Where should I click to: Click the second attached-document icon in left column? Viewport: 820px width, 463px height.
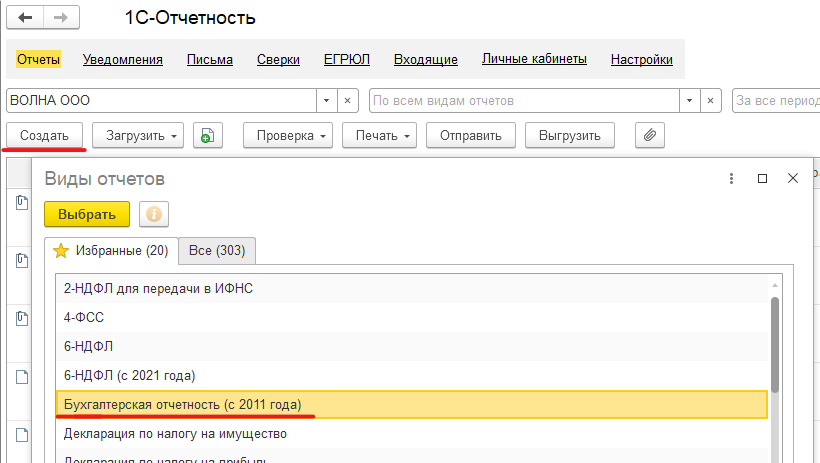21,261
